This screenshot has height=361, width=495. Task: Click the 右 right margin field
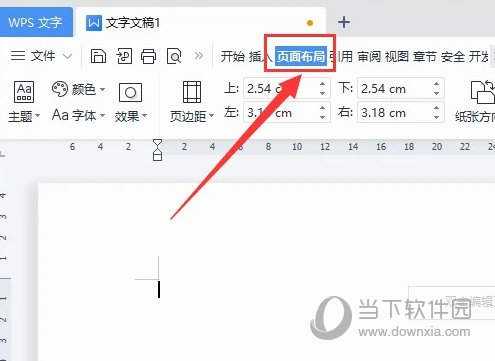(x=401, y=112)
